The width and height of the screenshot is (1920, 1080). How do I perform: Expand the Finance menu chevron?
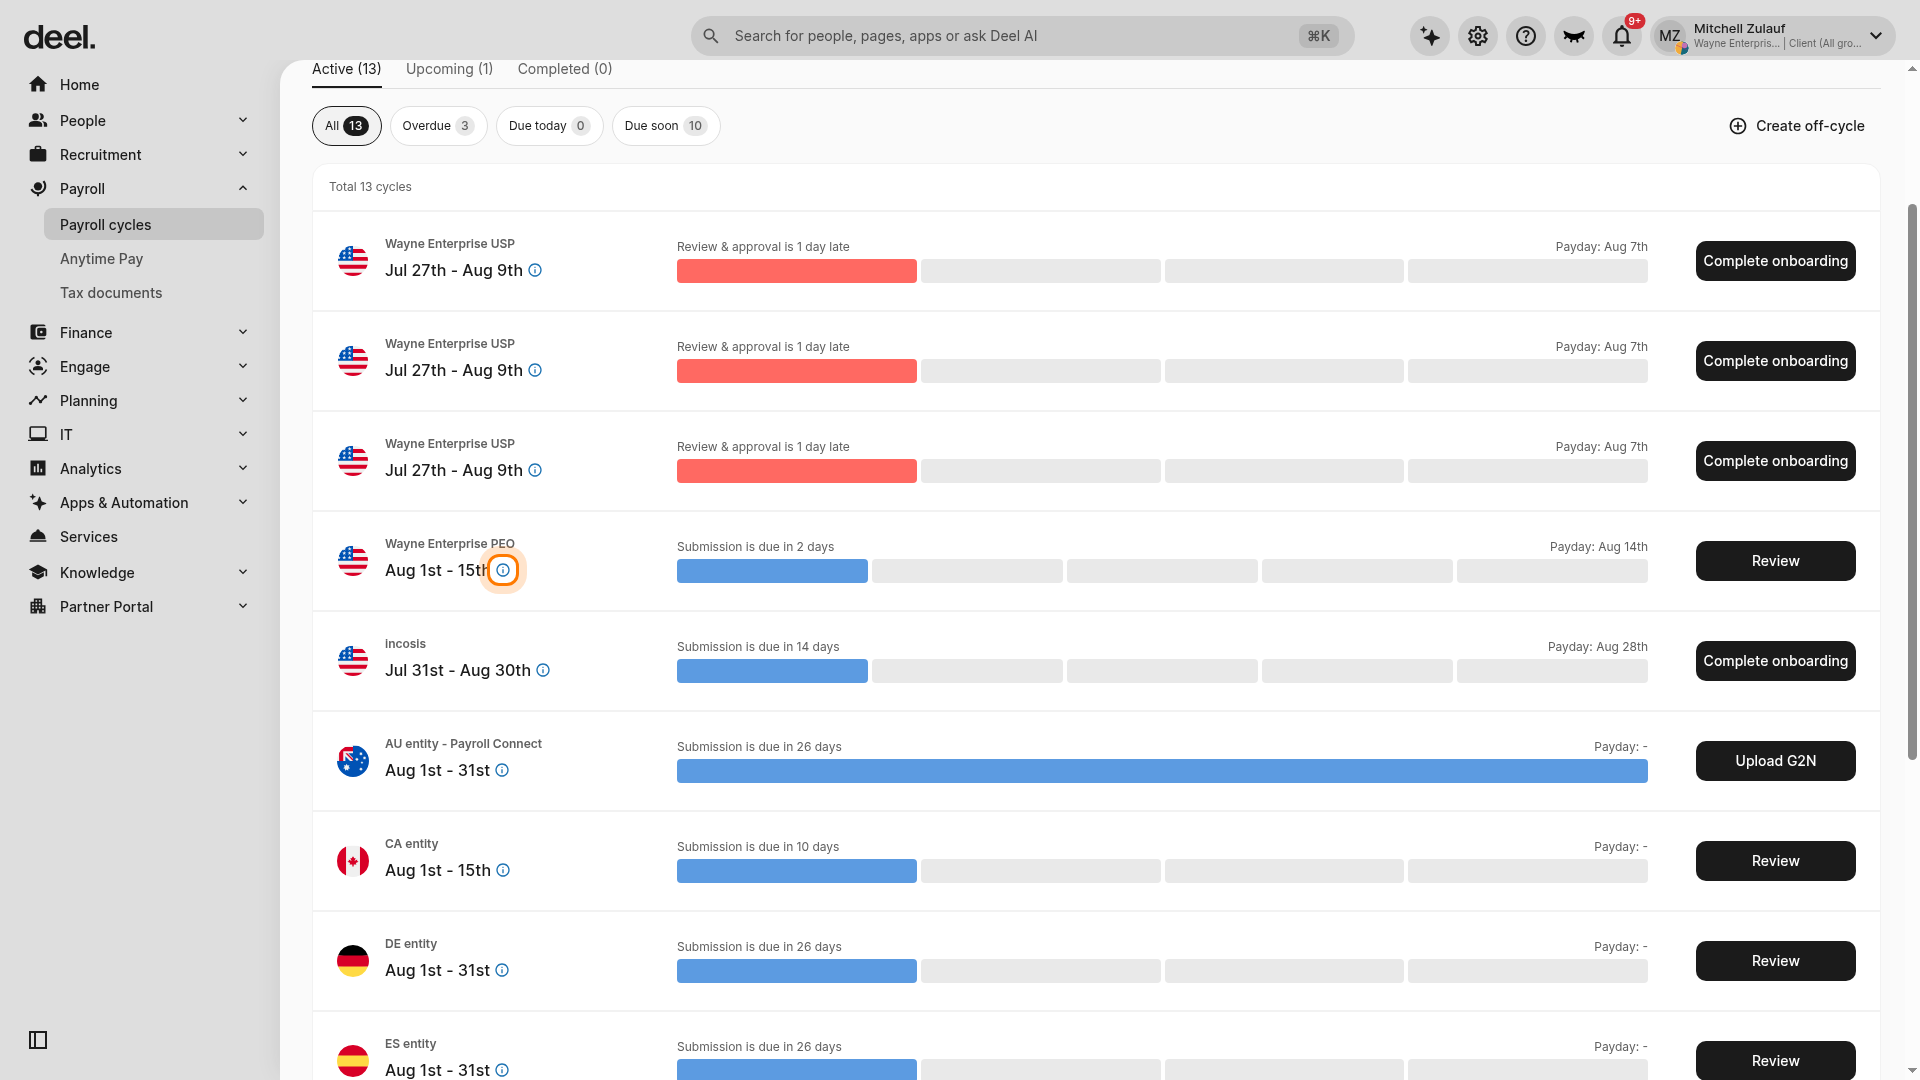pos(243,333)
